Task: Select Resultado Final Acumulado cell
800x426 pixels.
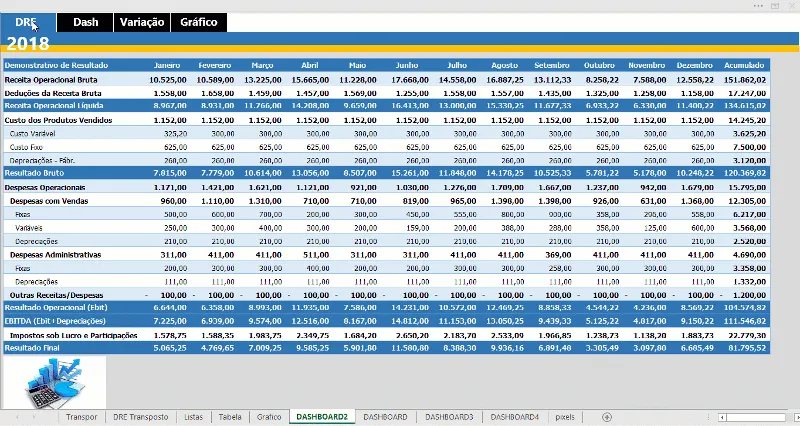Action: click(x=744, y=348)
